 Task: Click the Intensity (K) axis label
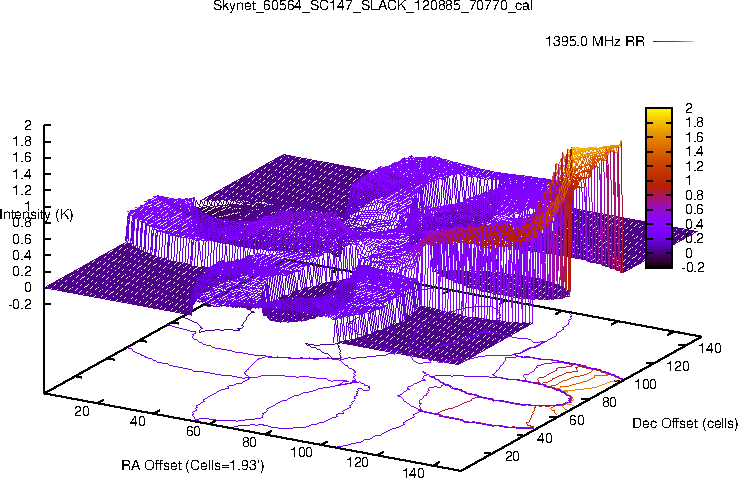click(37, 215)
